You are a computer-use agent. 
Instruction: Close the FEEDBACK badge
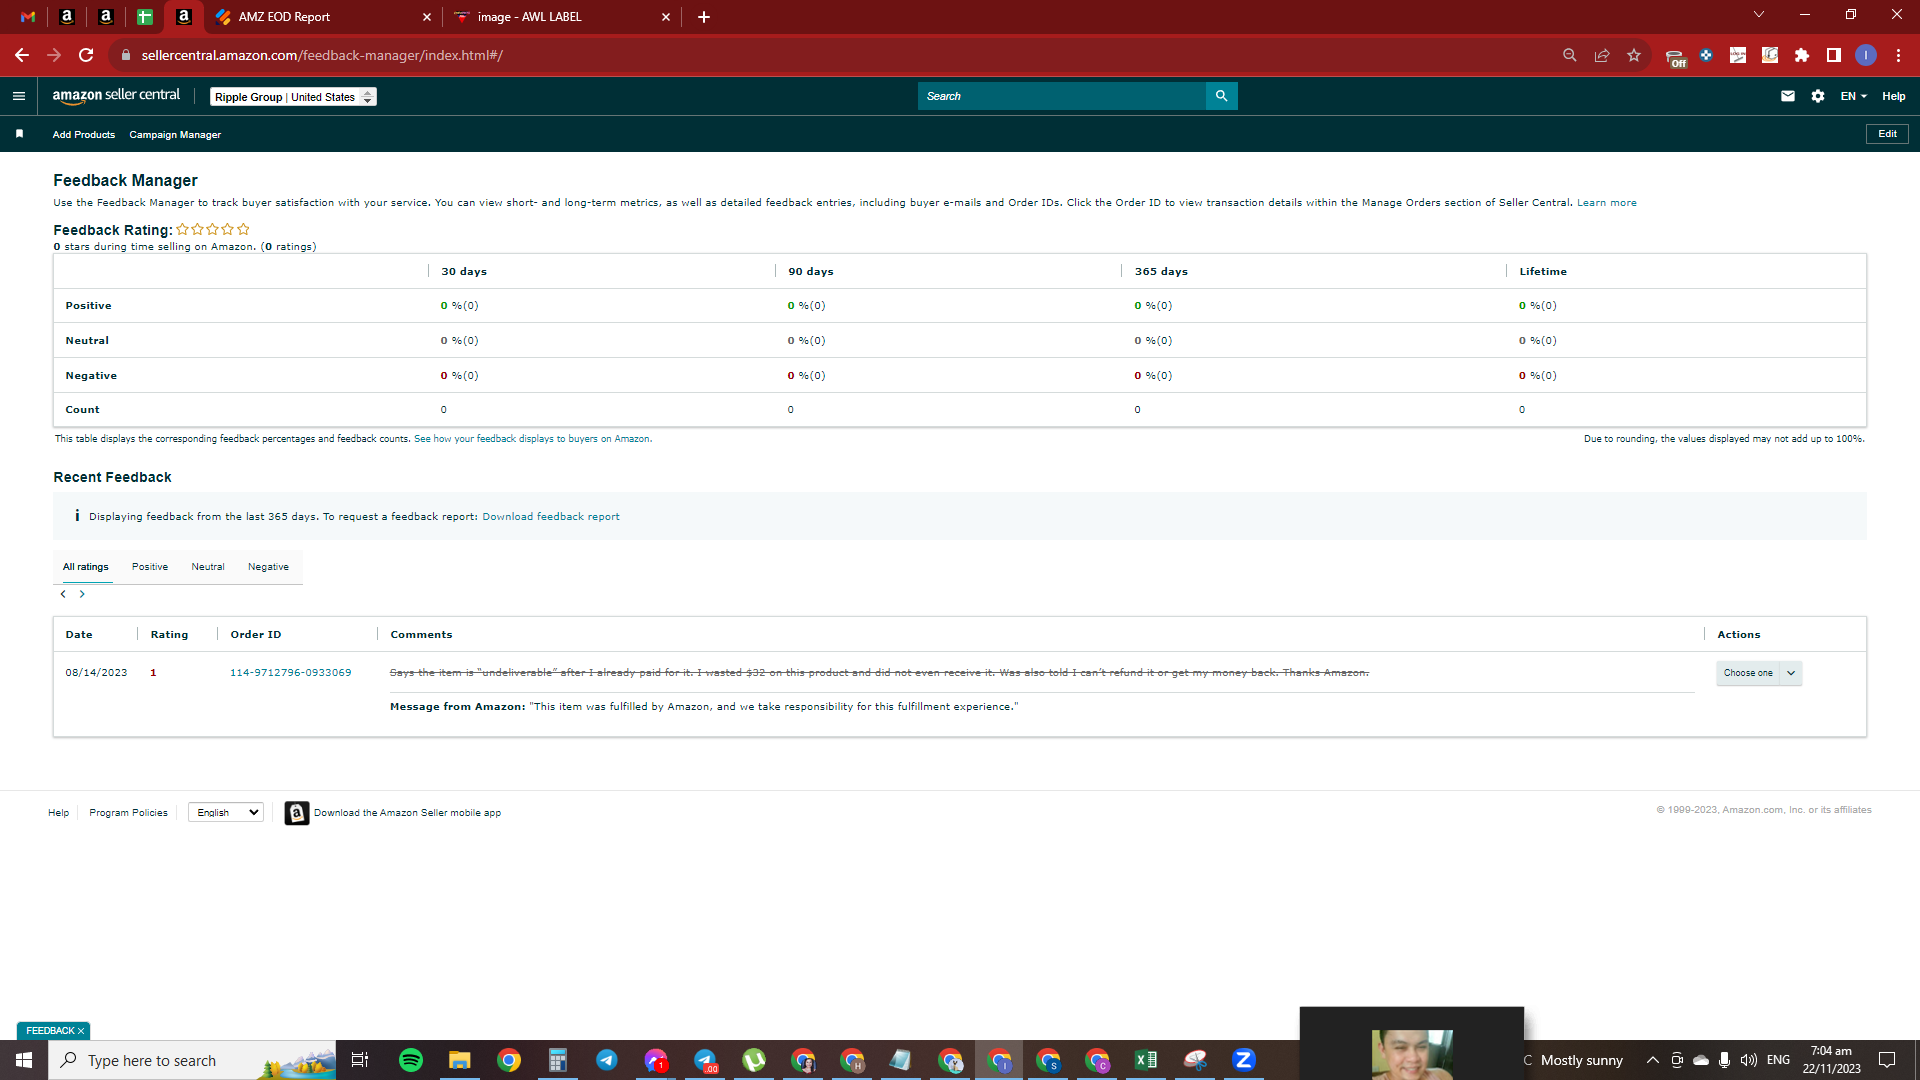tap(81, 1031)
